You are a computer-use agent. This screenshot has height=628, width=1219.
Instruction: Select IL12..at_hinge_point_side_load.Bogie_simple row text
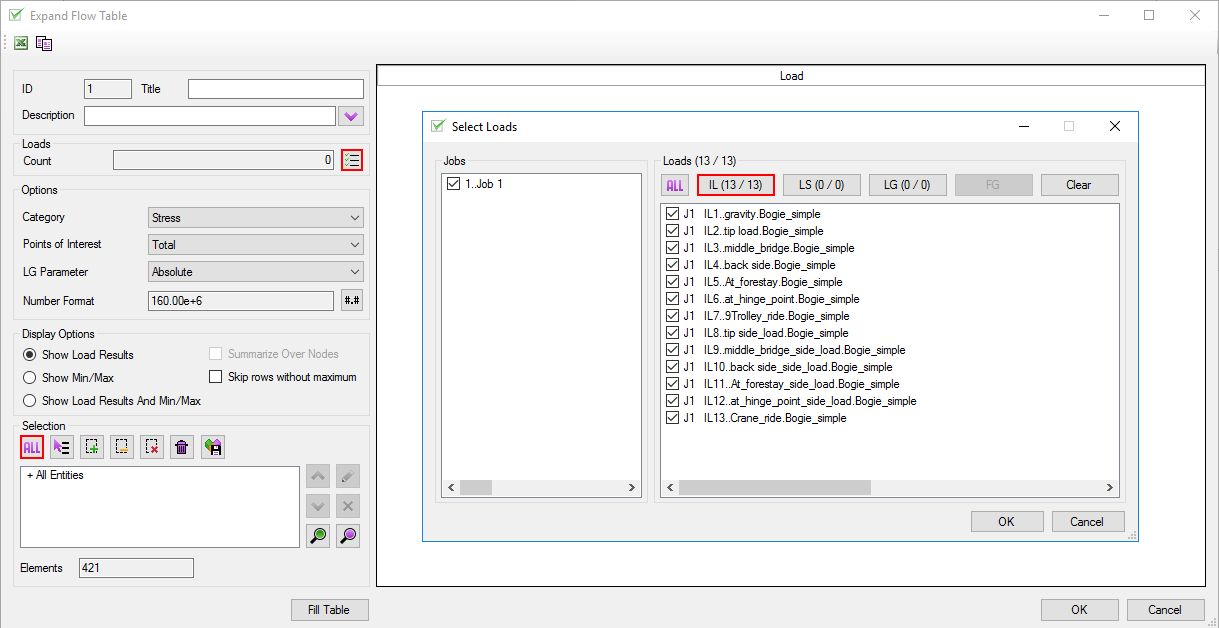pos(810,401)
